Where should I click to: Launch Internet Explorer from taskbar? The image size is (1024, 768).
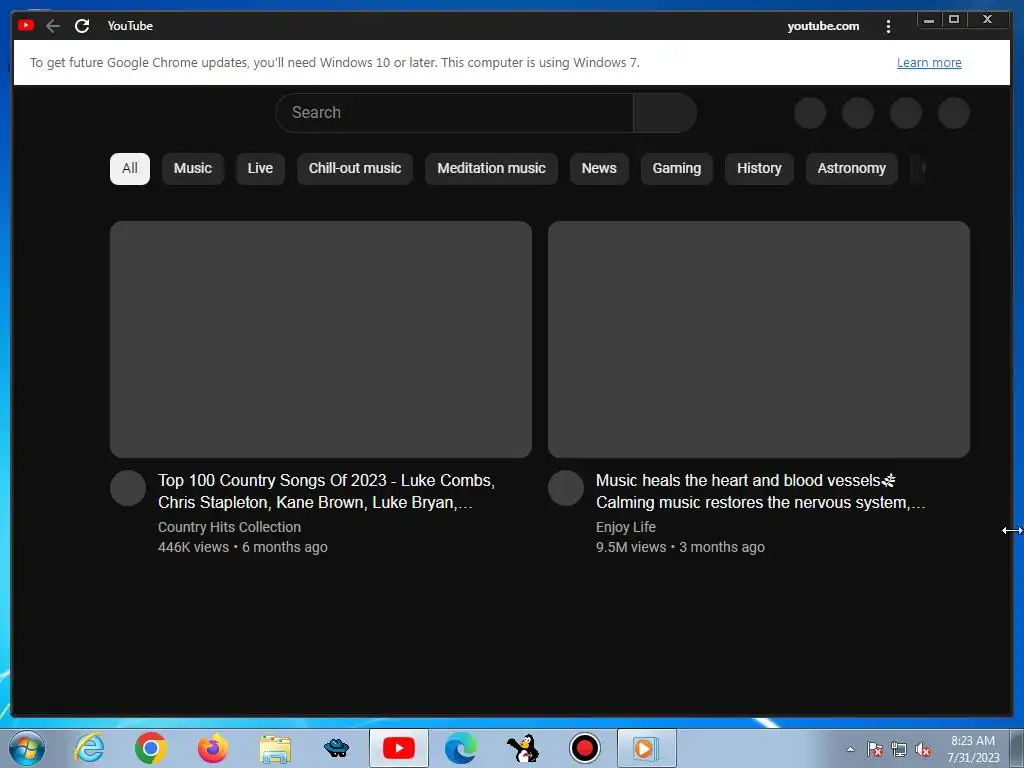89,748
